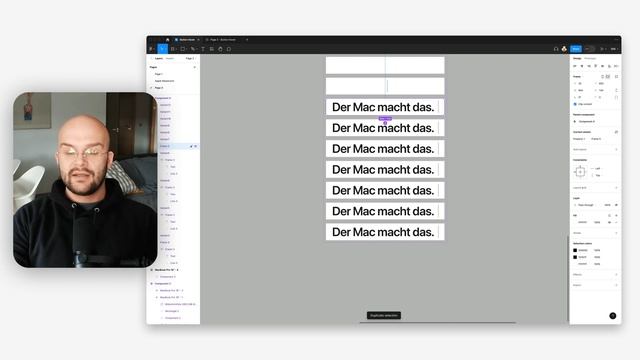
Task: Click the blue Share button
Action: 576,49
